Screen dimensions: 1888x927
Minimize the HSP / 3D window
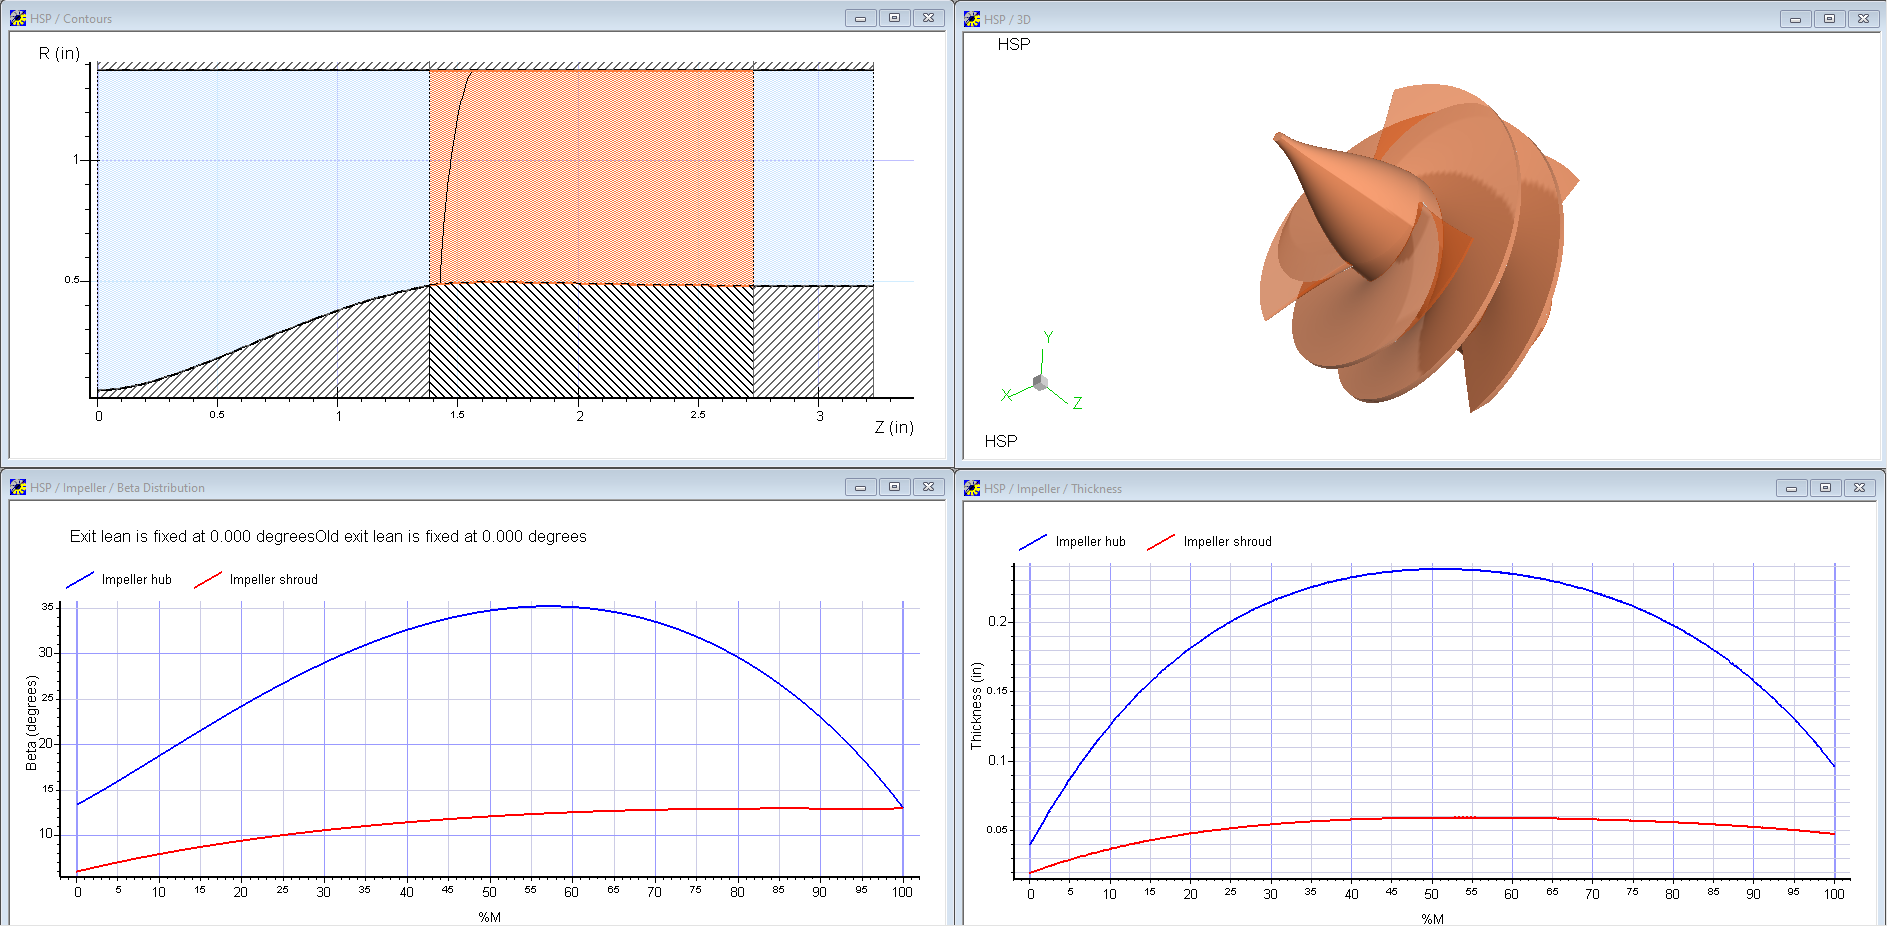coord(1795,19)
